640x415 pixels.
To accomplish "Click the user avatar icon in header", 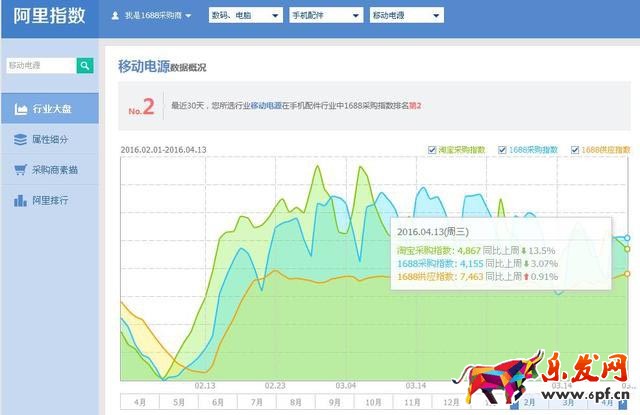I will click(x=115, y=16).
